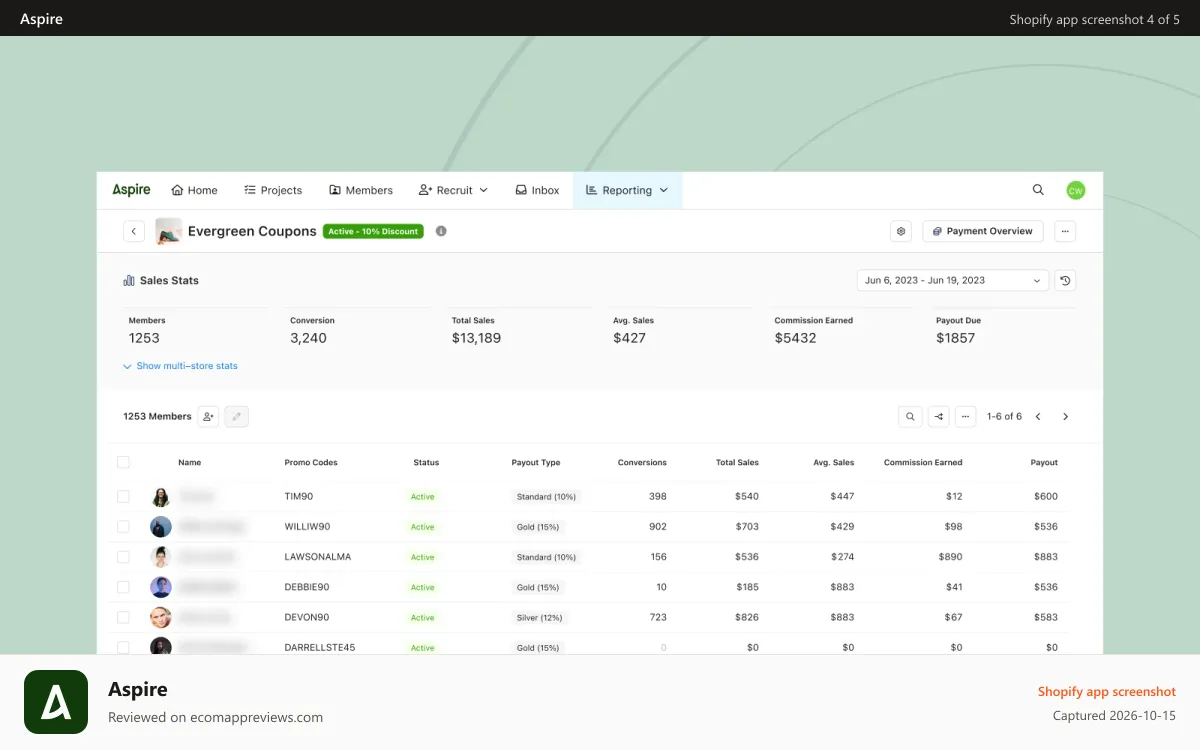Click Total Sales stat $13,189
The height and width of the screenshot is (750, 1200).
pos(476,338)
